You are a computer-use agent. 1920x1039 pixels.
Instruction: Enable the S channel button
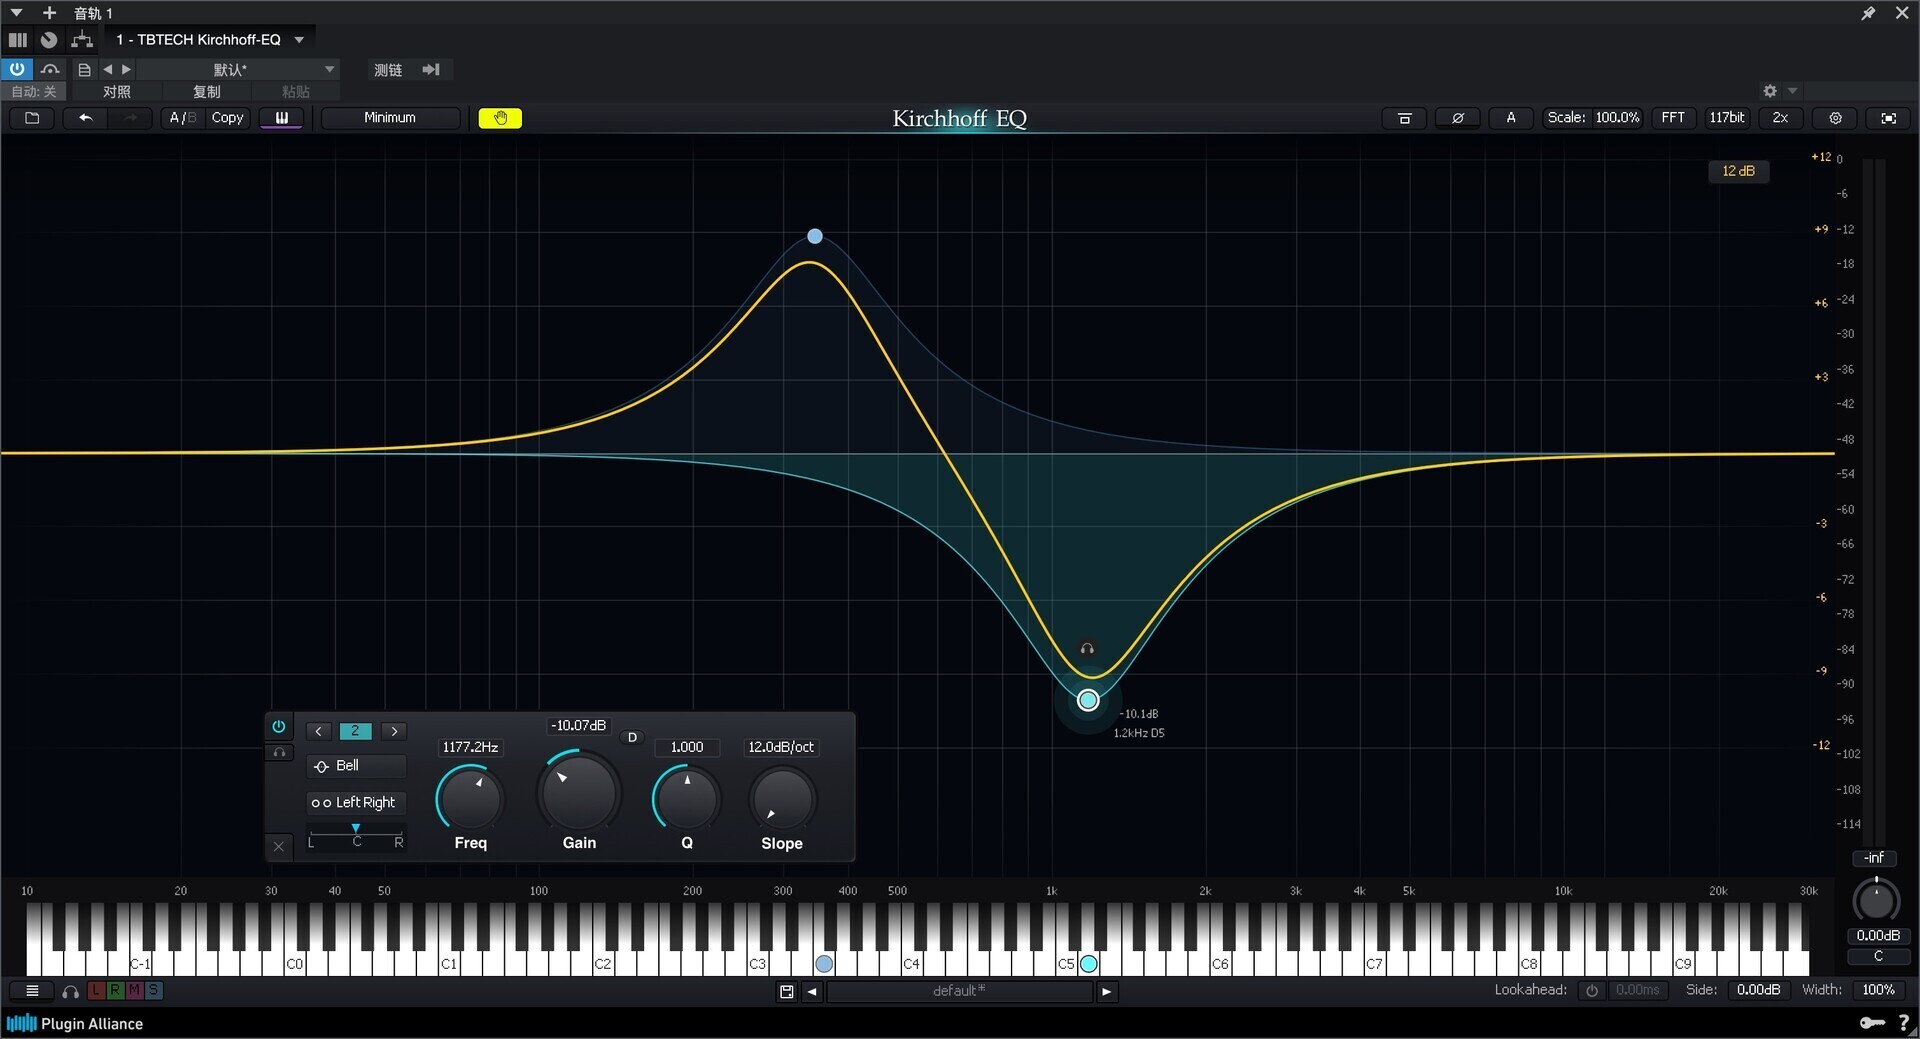coord(153,991)
